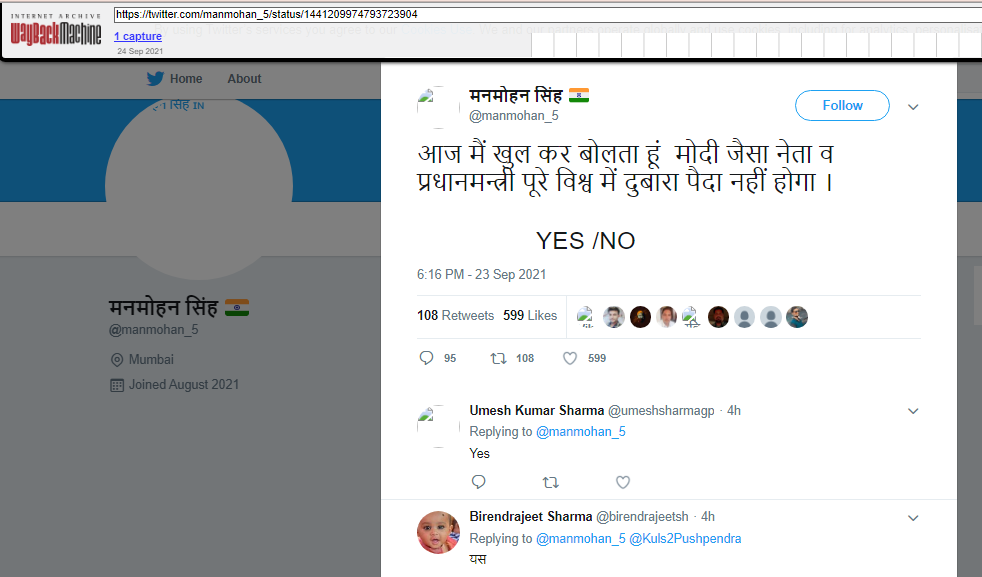Open the About menu item
The width and height of the screenshot is (982, 577).
point(244,79)
